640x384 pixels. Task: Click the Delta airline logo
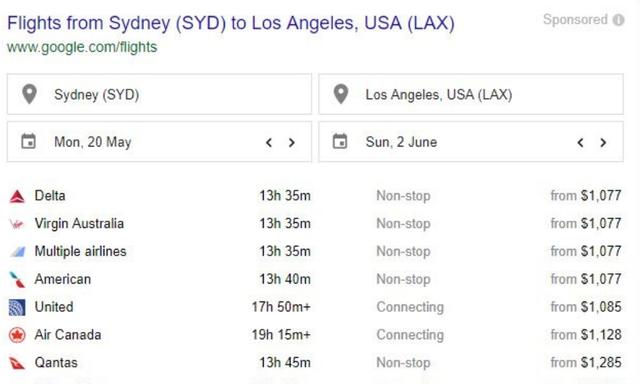[17, 196]
